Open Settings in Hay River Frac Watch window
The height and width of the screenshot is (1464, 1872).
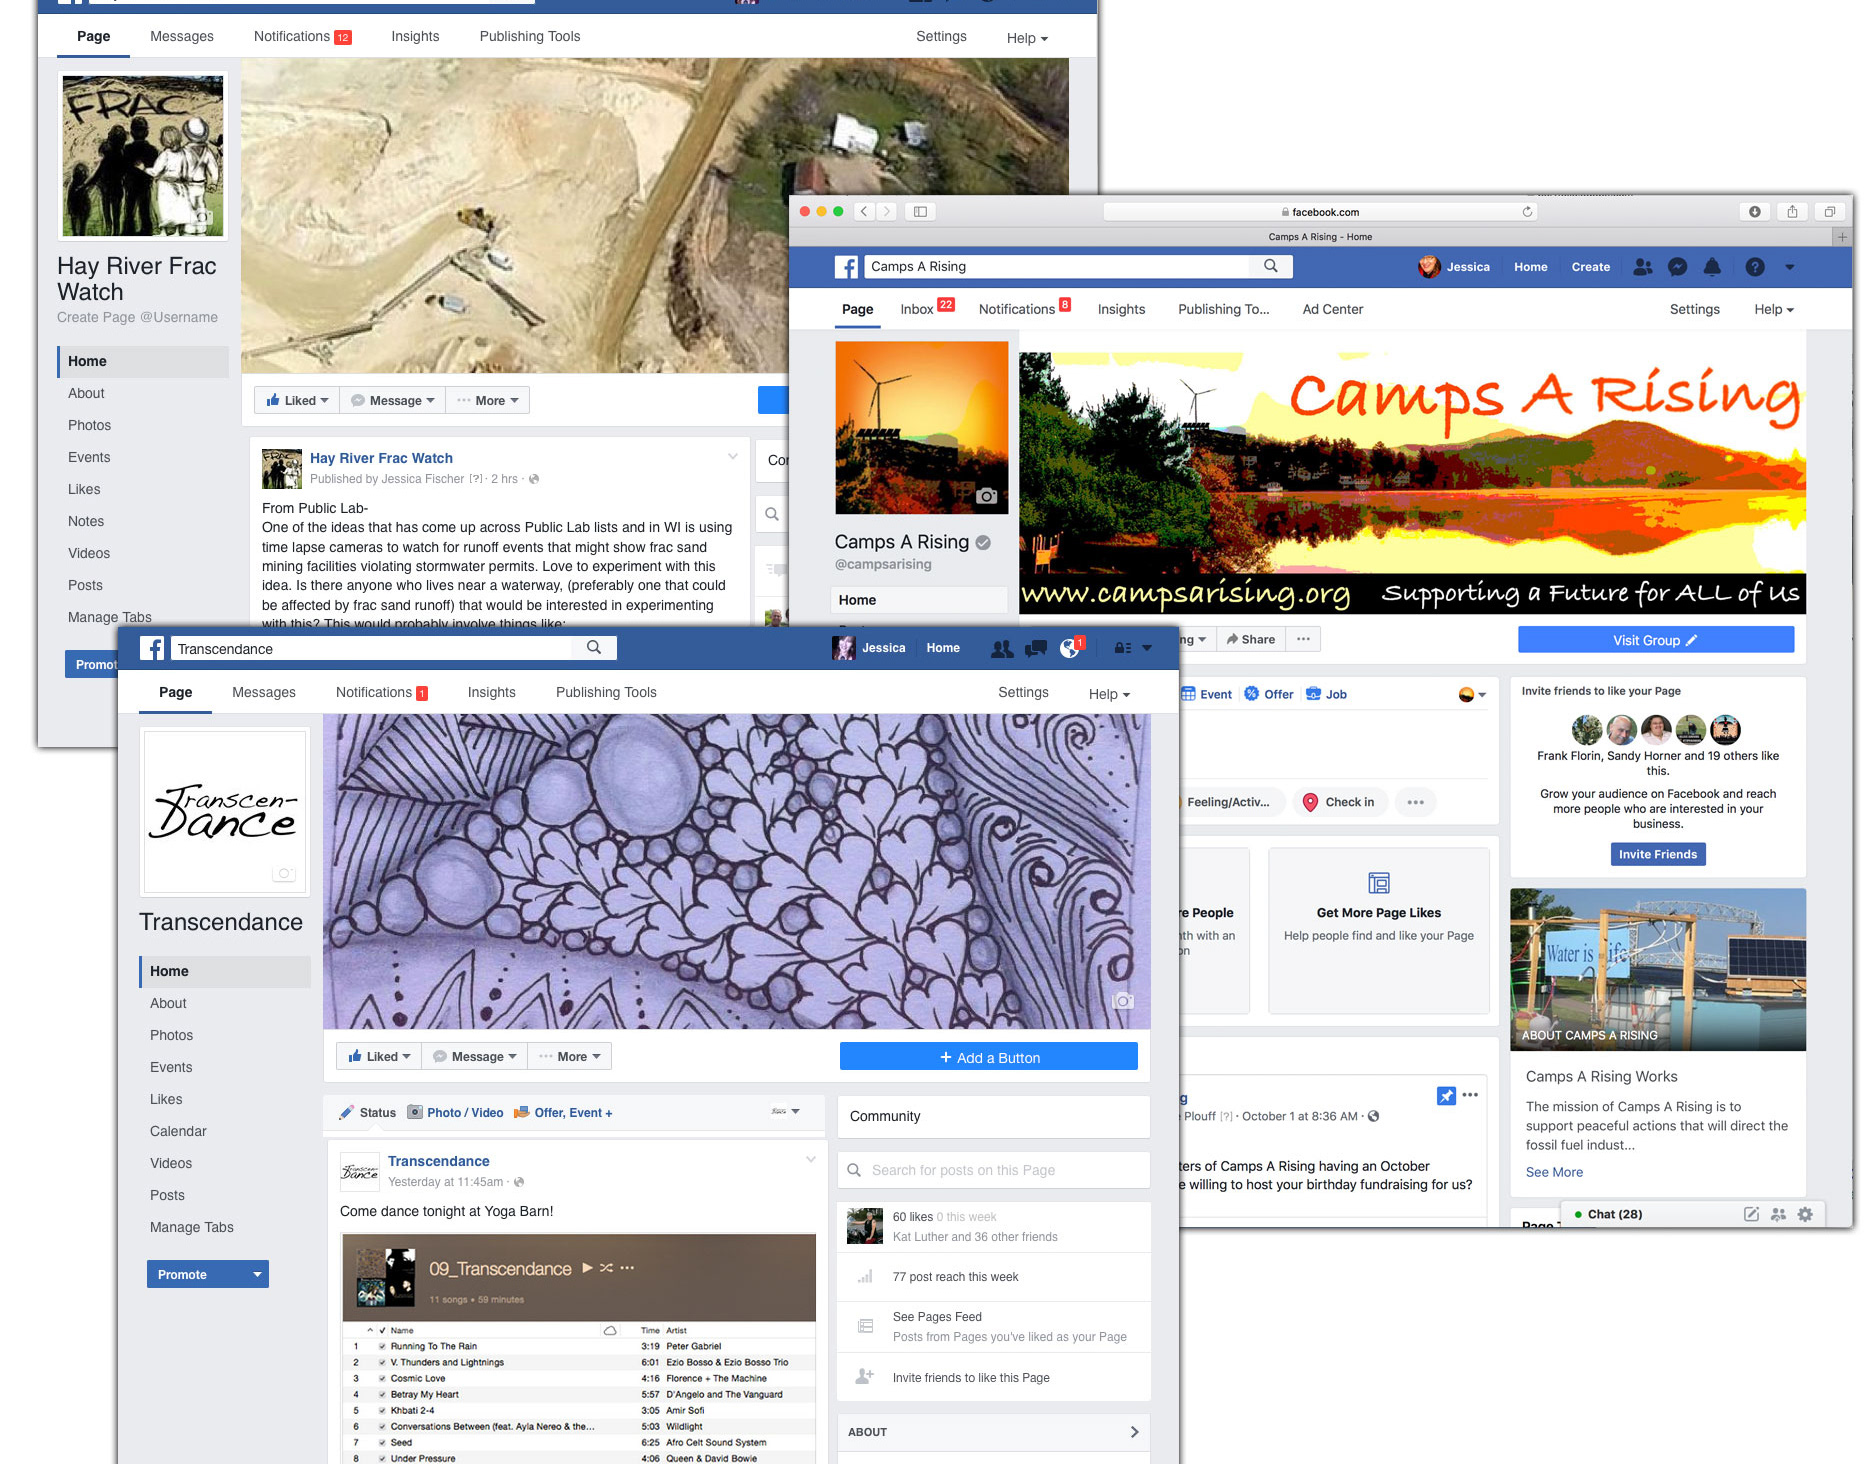point(940,36)
